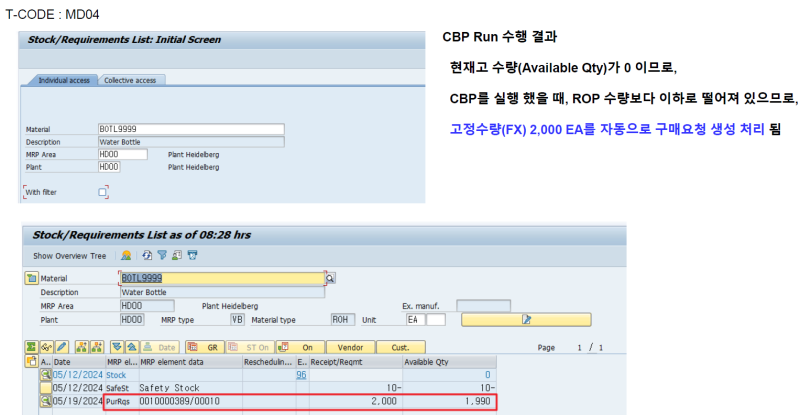Click the MRP element data column header
The image size is (800, 415).
tap(190, 361)
